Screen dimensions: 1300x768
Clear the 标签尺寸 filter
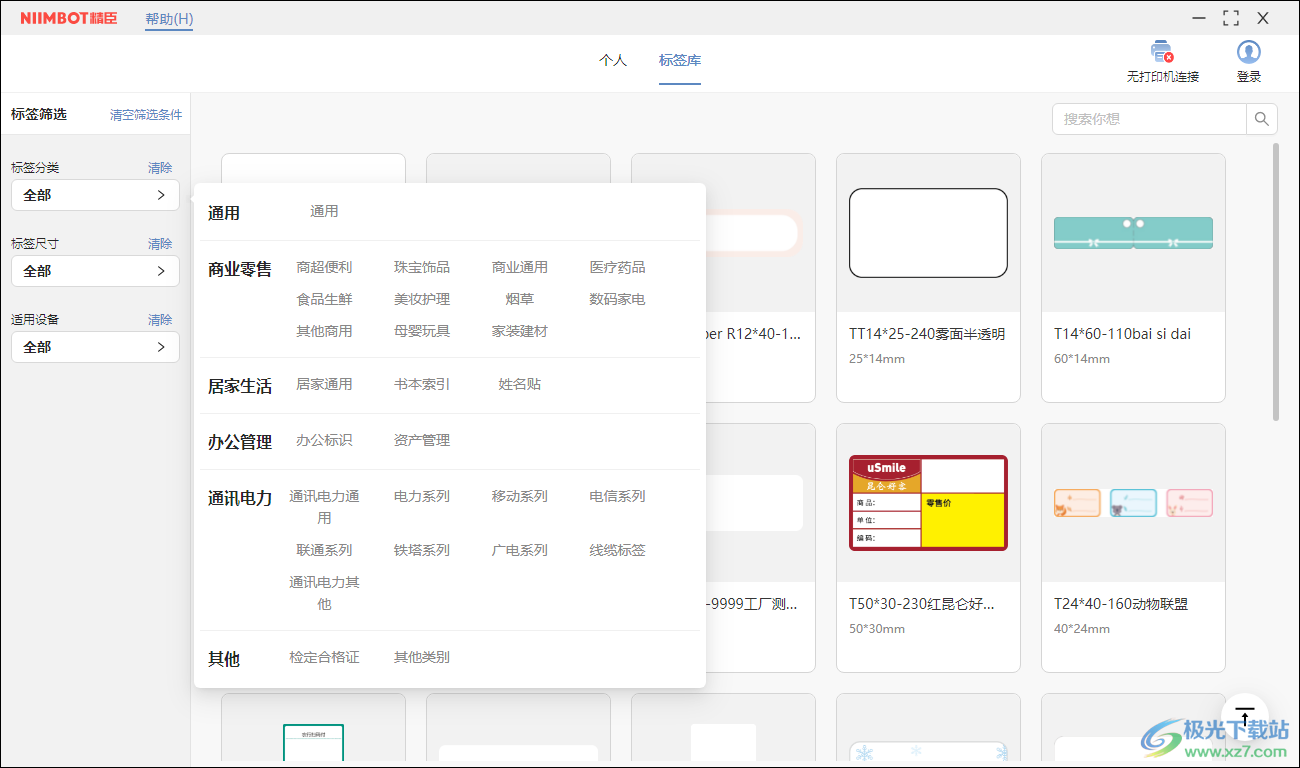(160, 244)
